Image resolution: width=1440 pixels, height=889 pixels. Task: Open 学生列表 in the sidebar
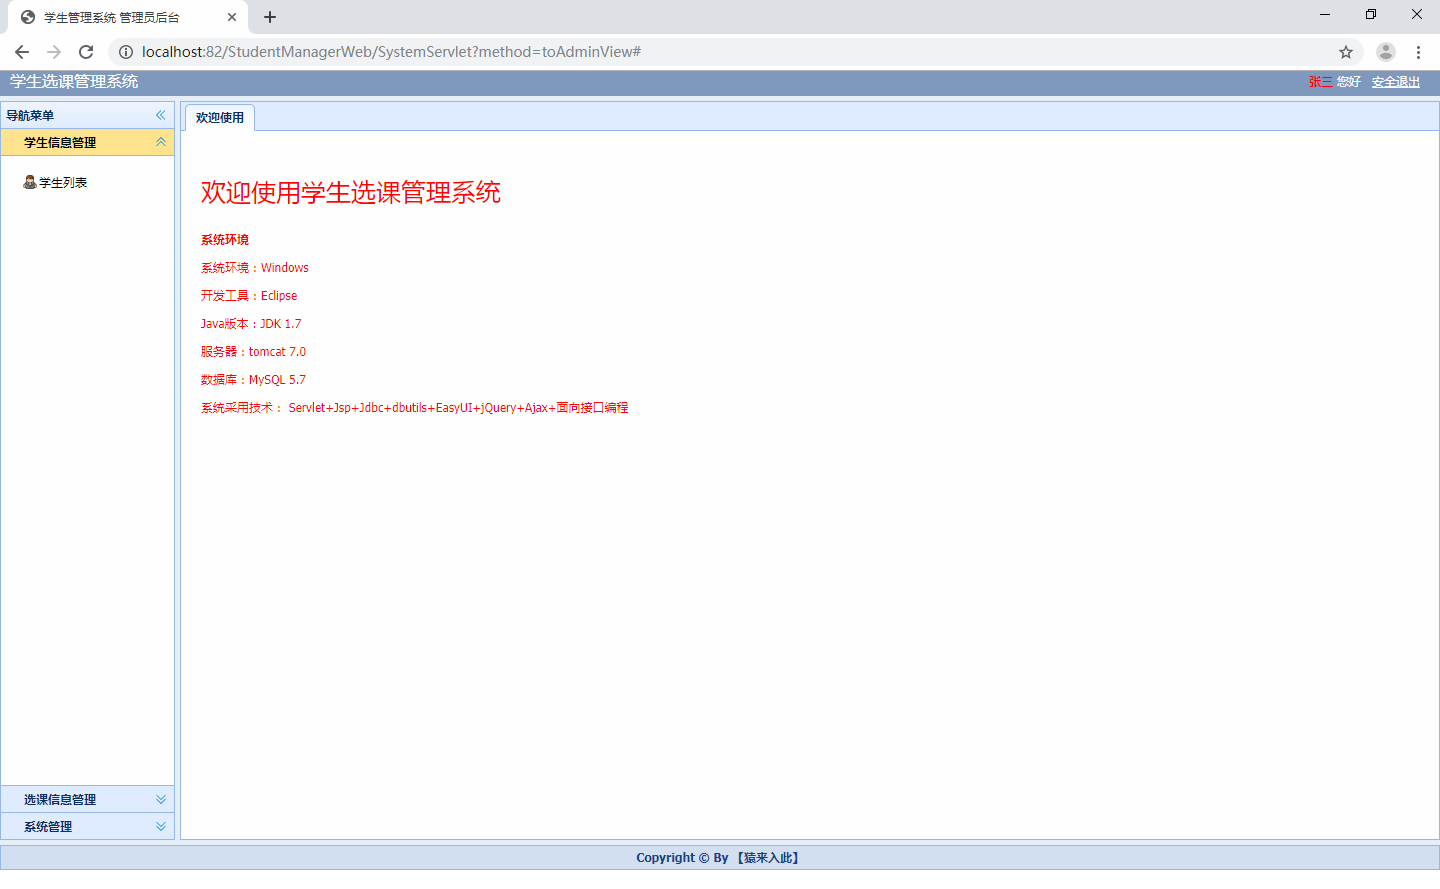pyautogui.click(x=63, y=182)
